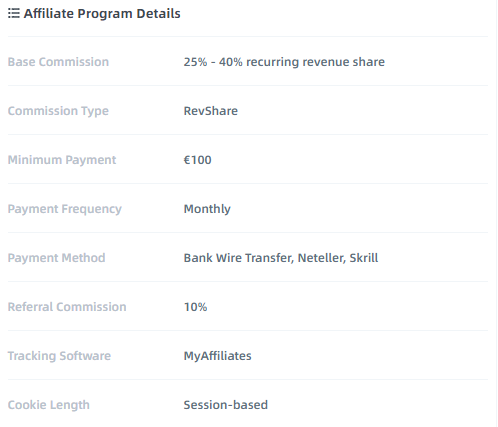Screen dimensions: 498x427
Task: Select the €100 minimum payment value
Action: [197, 160]
